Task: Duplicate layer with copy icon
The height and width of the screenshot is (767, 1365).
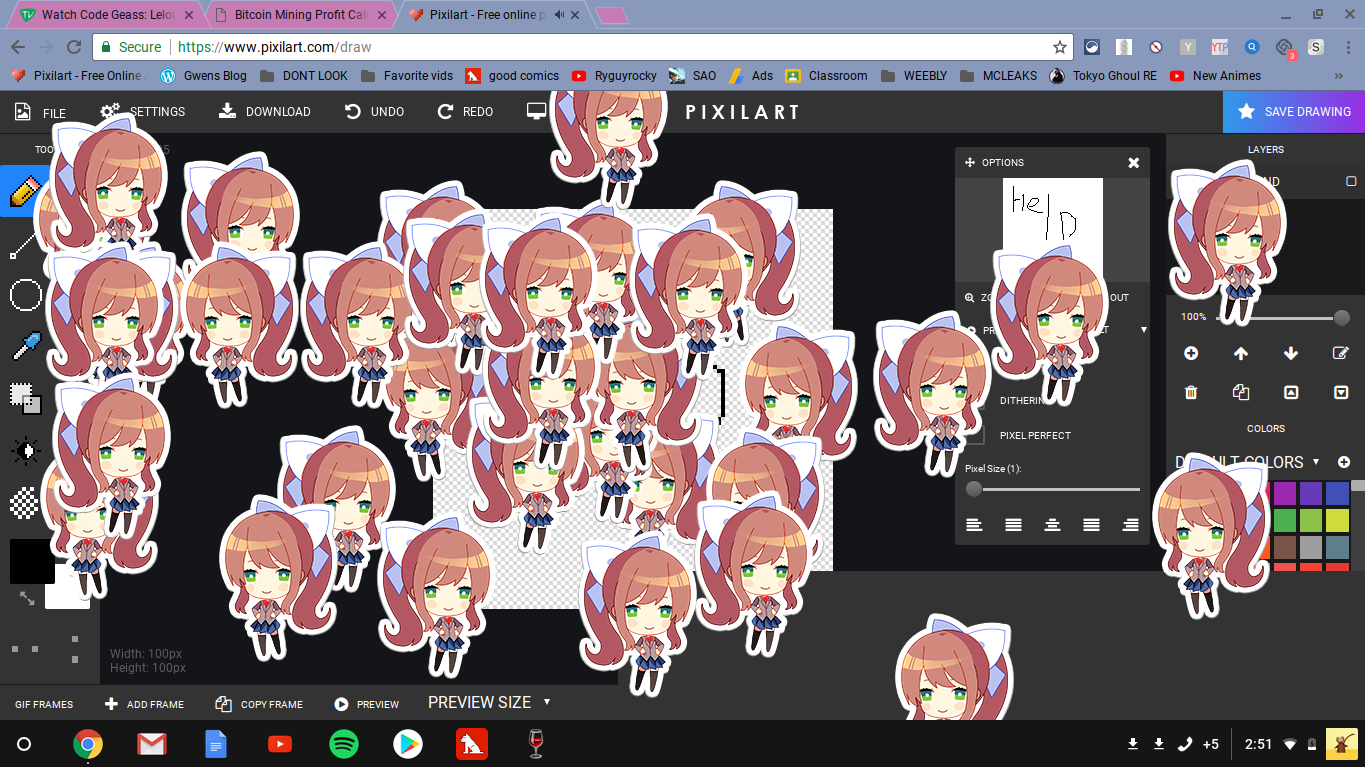Action: pyautogui.click(x=1241, y=393)
